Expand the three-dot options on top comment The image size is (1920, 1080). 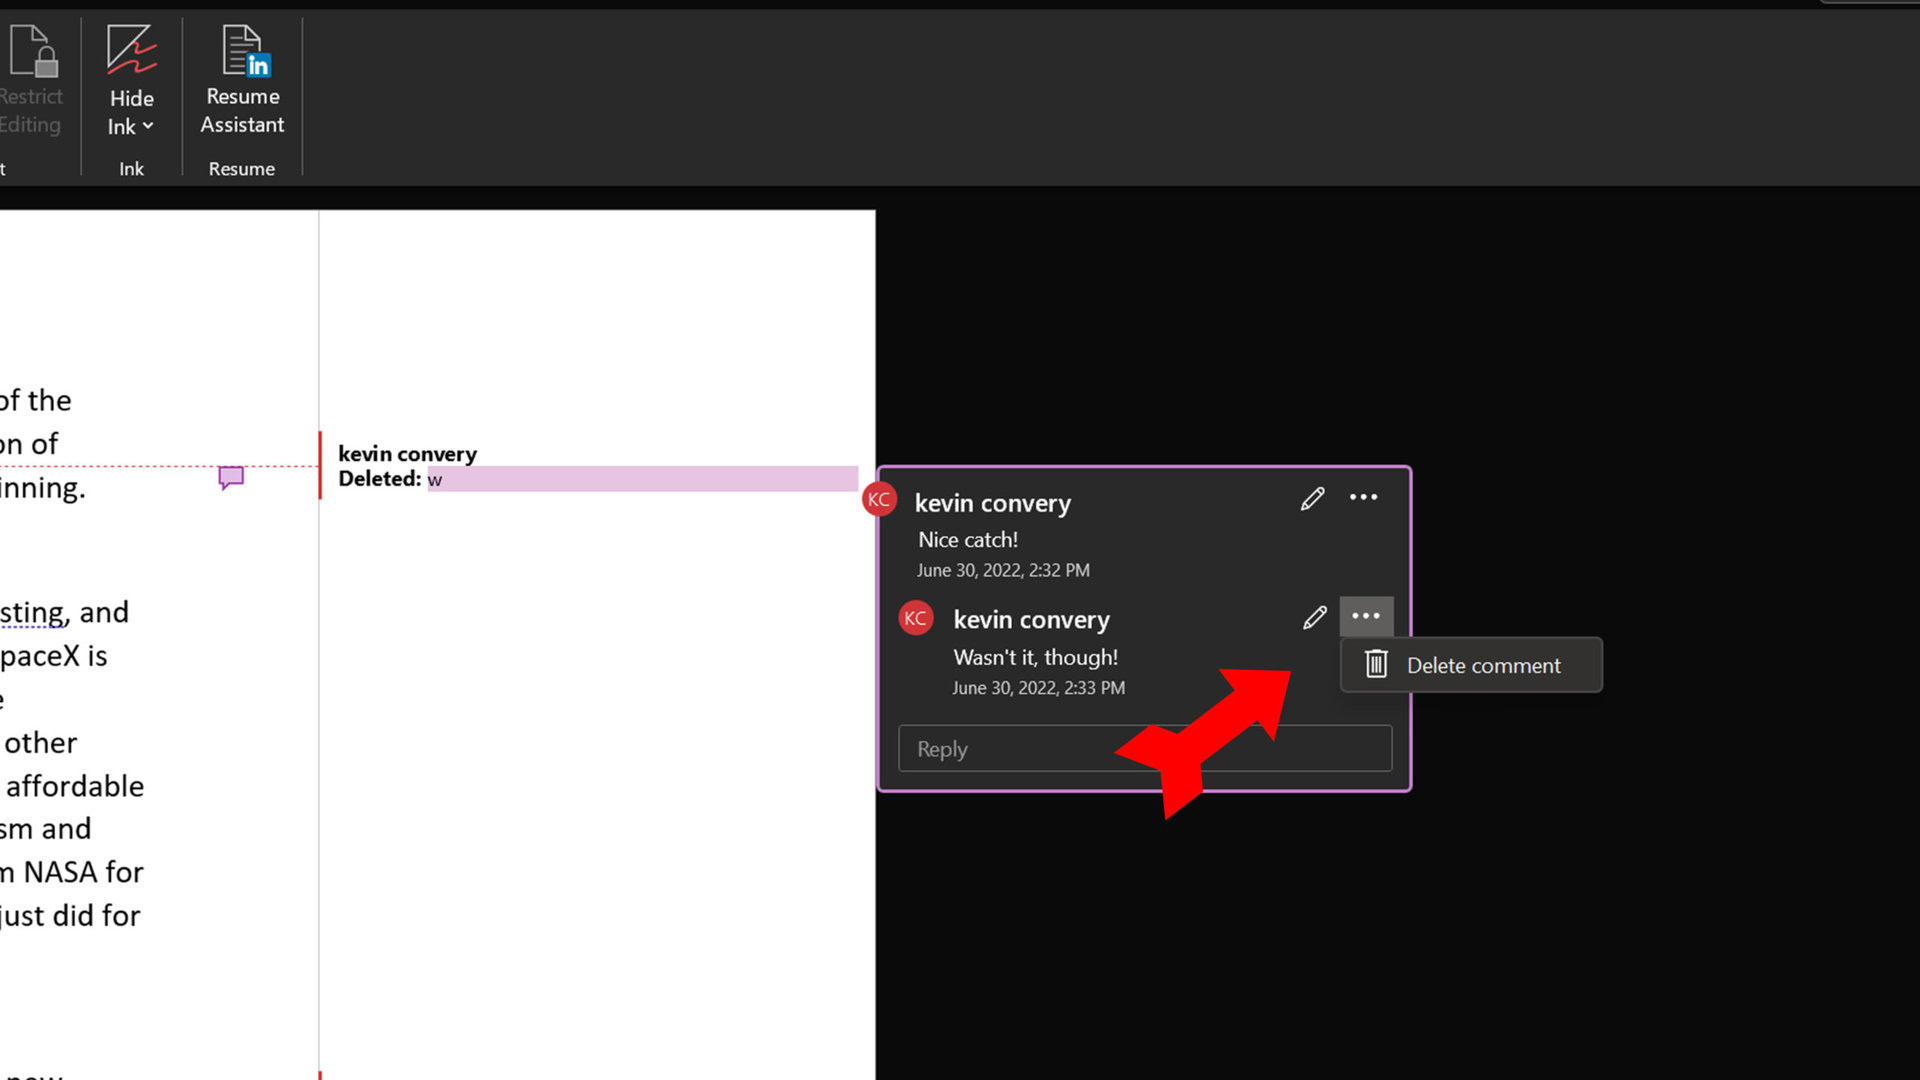[x=1364, y=497]
